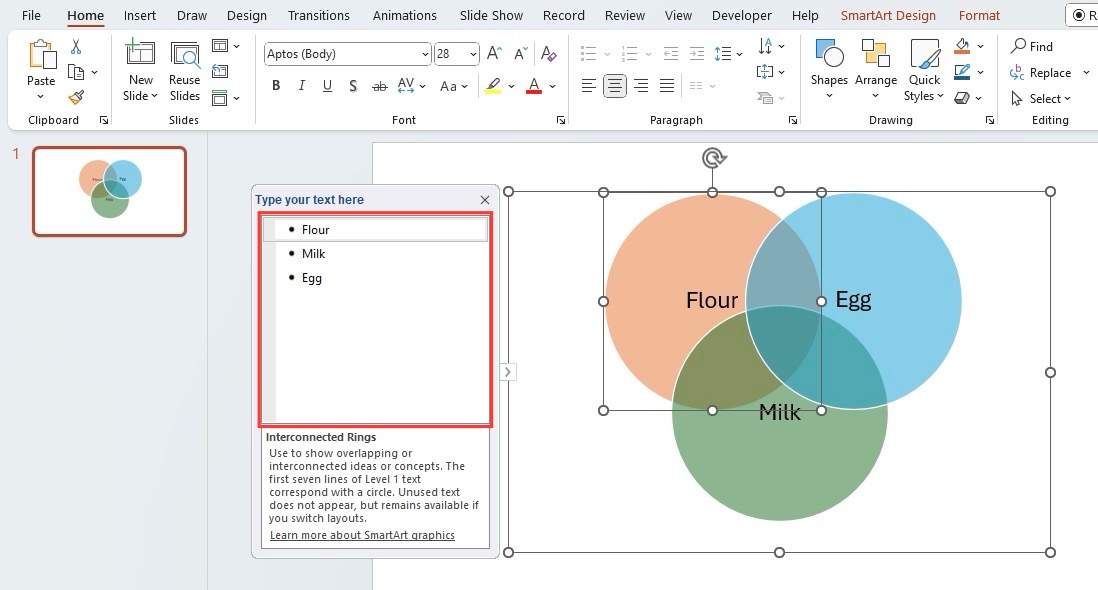Screen dimensions: 1098x590
Task: Apply yellow text highlight color
Action: (493, 86)
